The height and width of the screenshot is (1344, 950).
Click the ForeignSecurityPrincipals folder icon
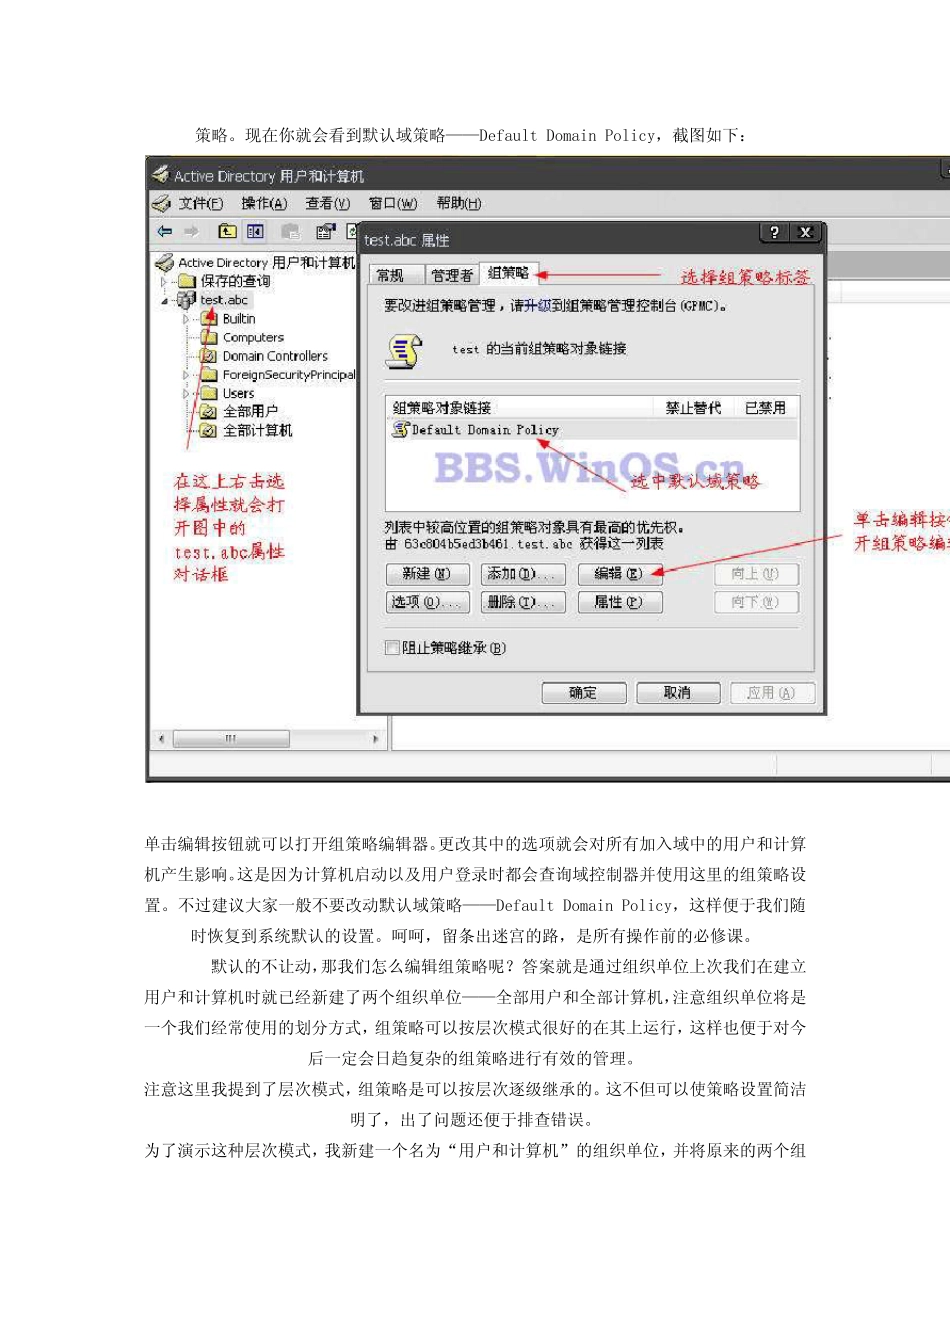click(x=209, y=374)
